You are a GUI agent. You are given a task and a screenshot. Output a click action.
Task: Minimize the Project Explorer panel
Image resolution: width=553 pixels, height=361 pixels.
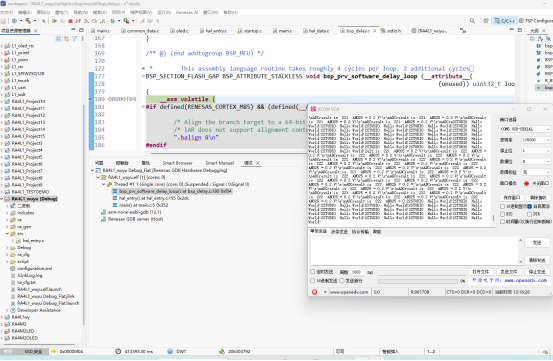click(73, 30)
